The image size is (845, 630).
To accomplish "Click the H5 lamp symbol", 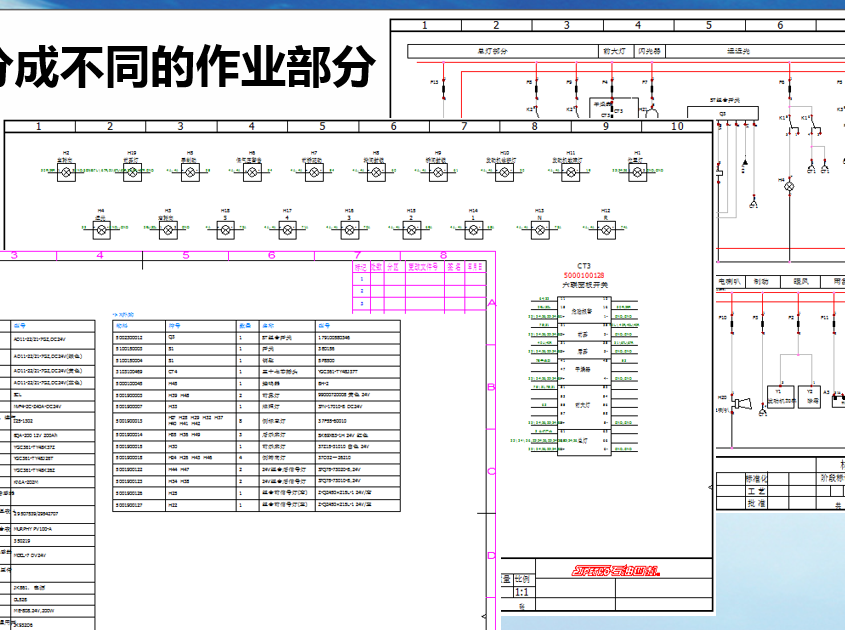I will coord(190,172).
